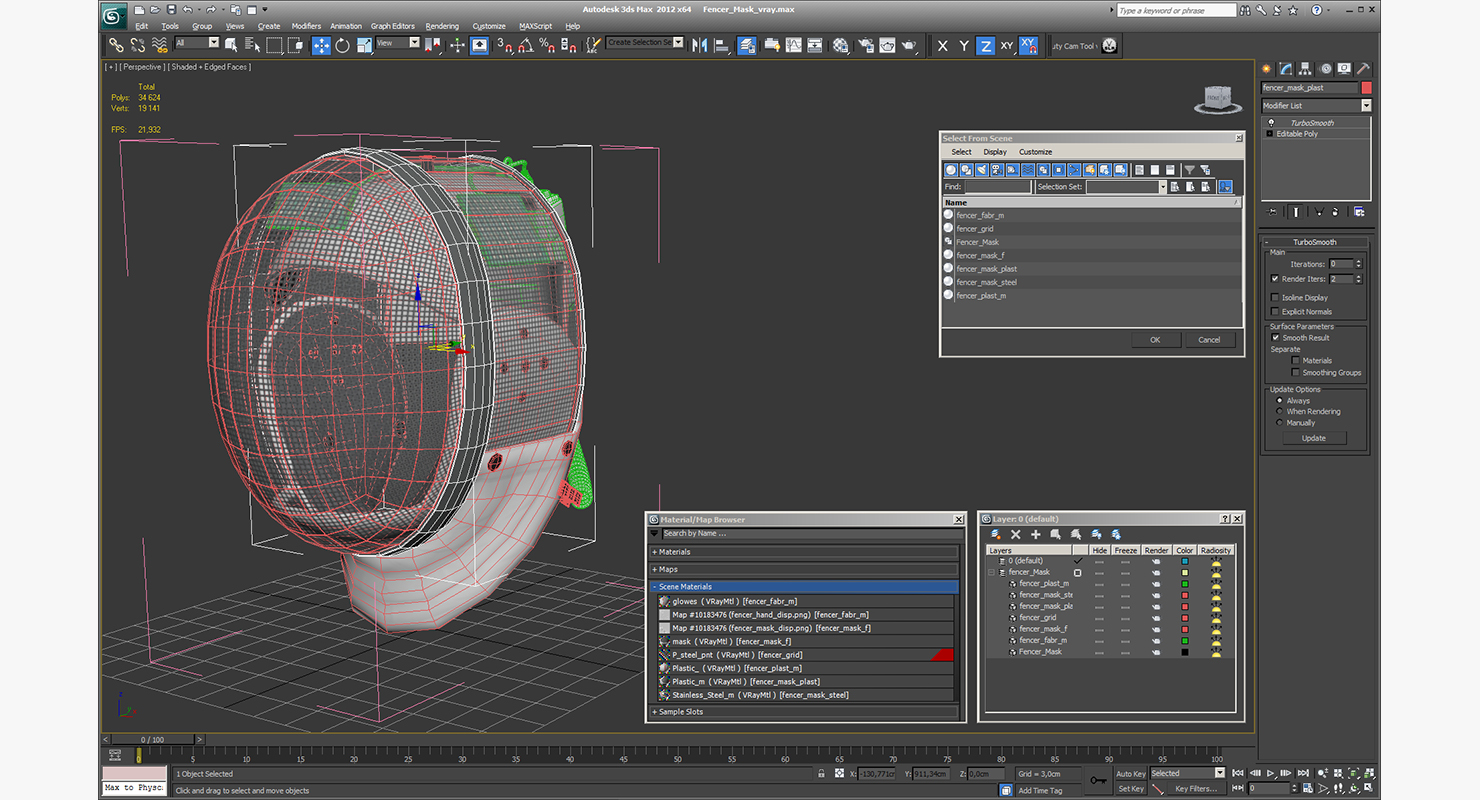Enable the Explicit Normals checkbox
This screenshot has height=800, width=1480.
1275,311
